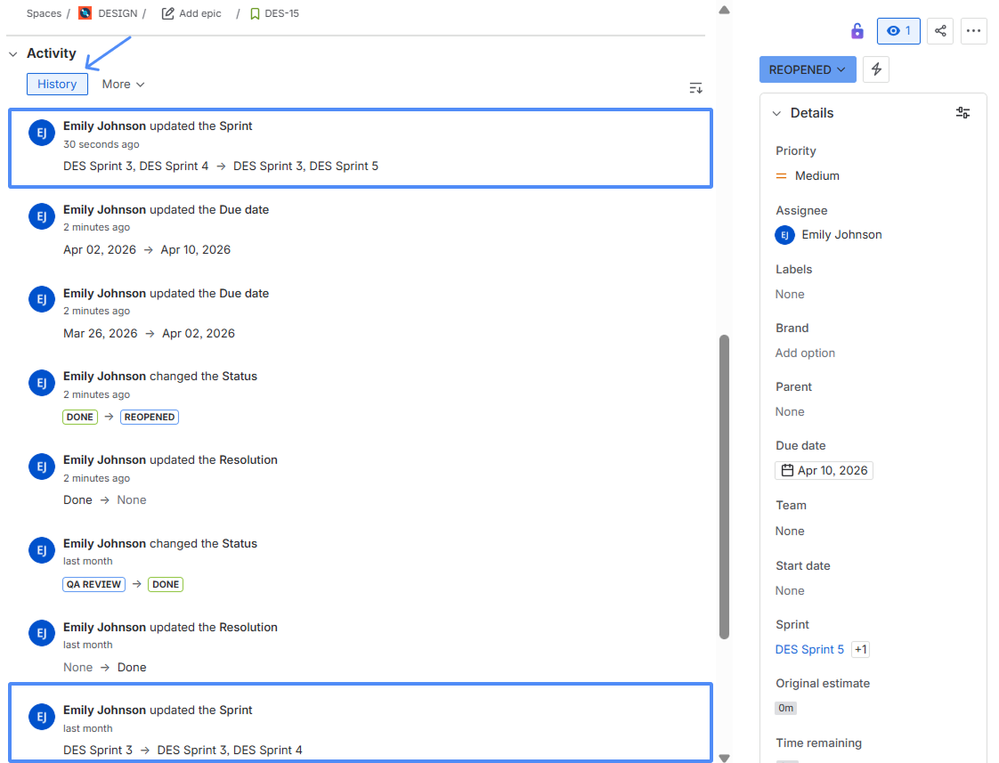Click Add option under Brand
The height and width of the screenshot is (763, 999).
[804, 352]
